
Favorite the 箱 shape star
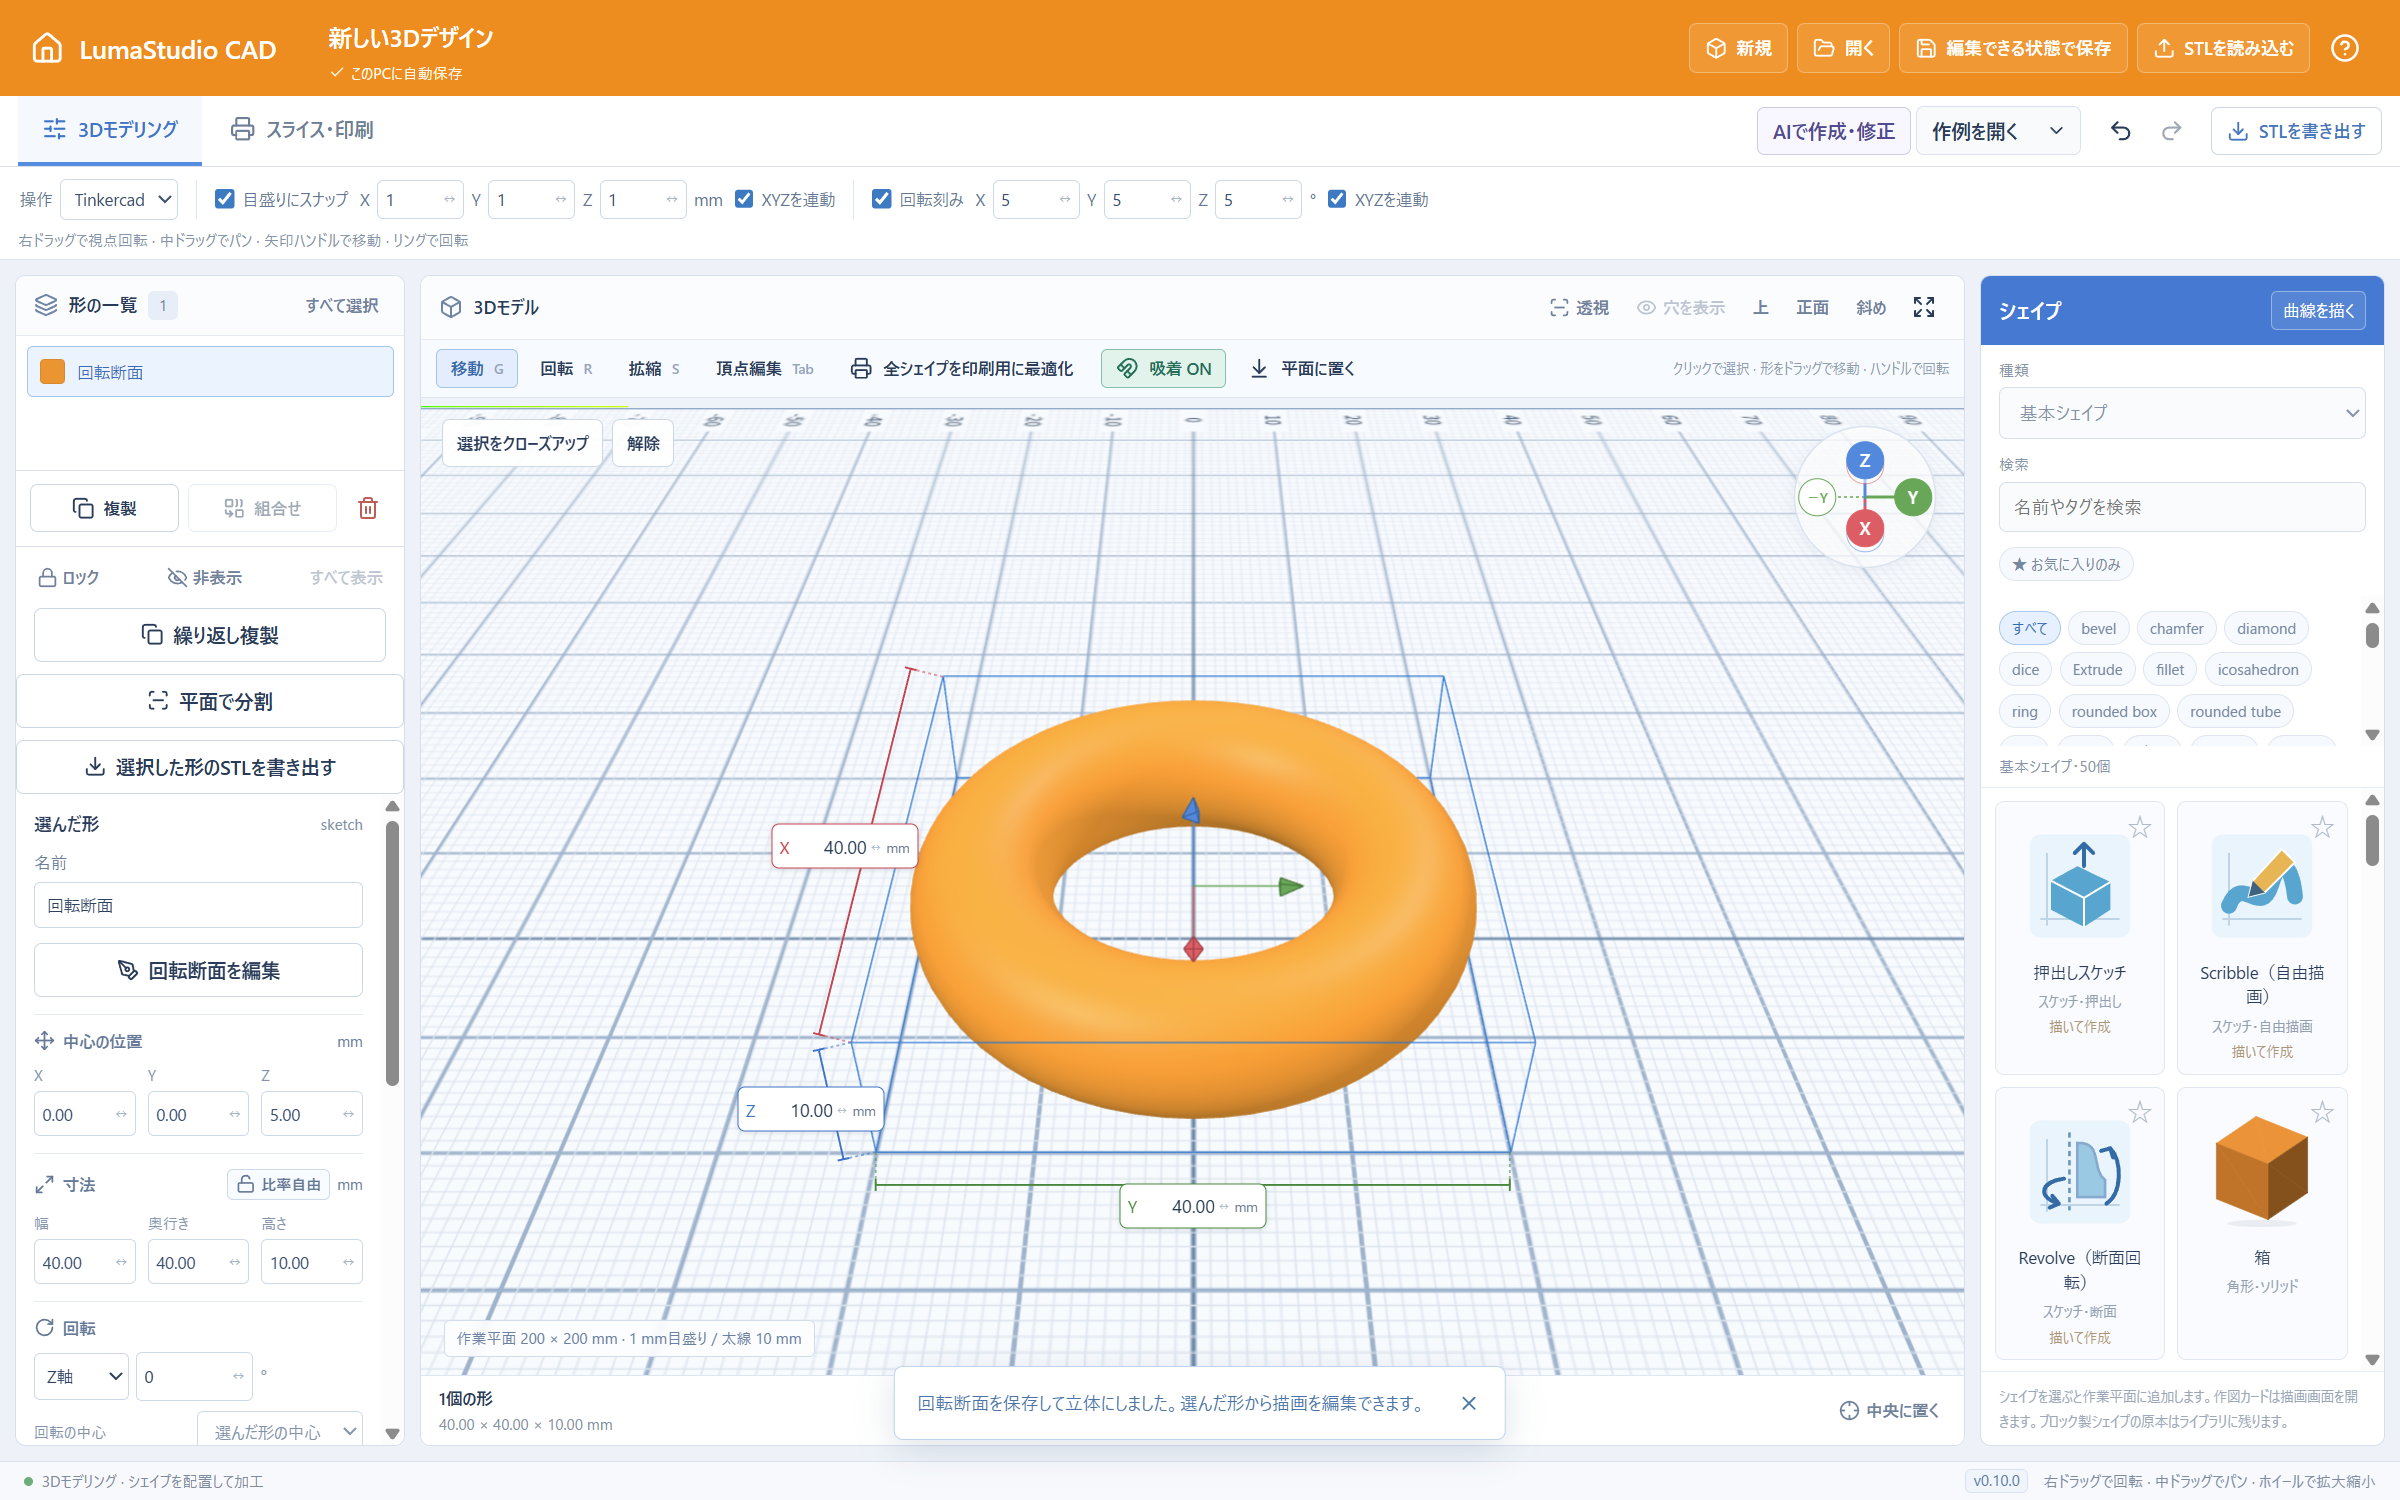pyautogui.click(x=2322, y=1112)
